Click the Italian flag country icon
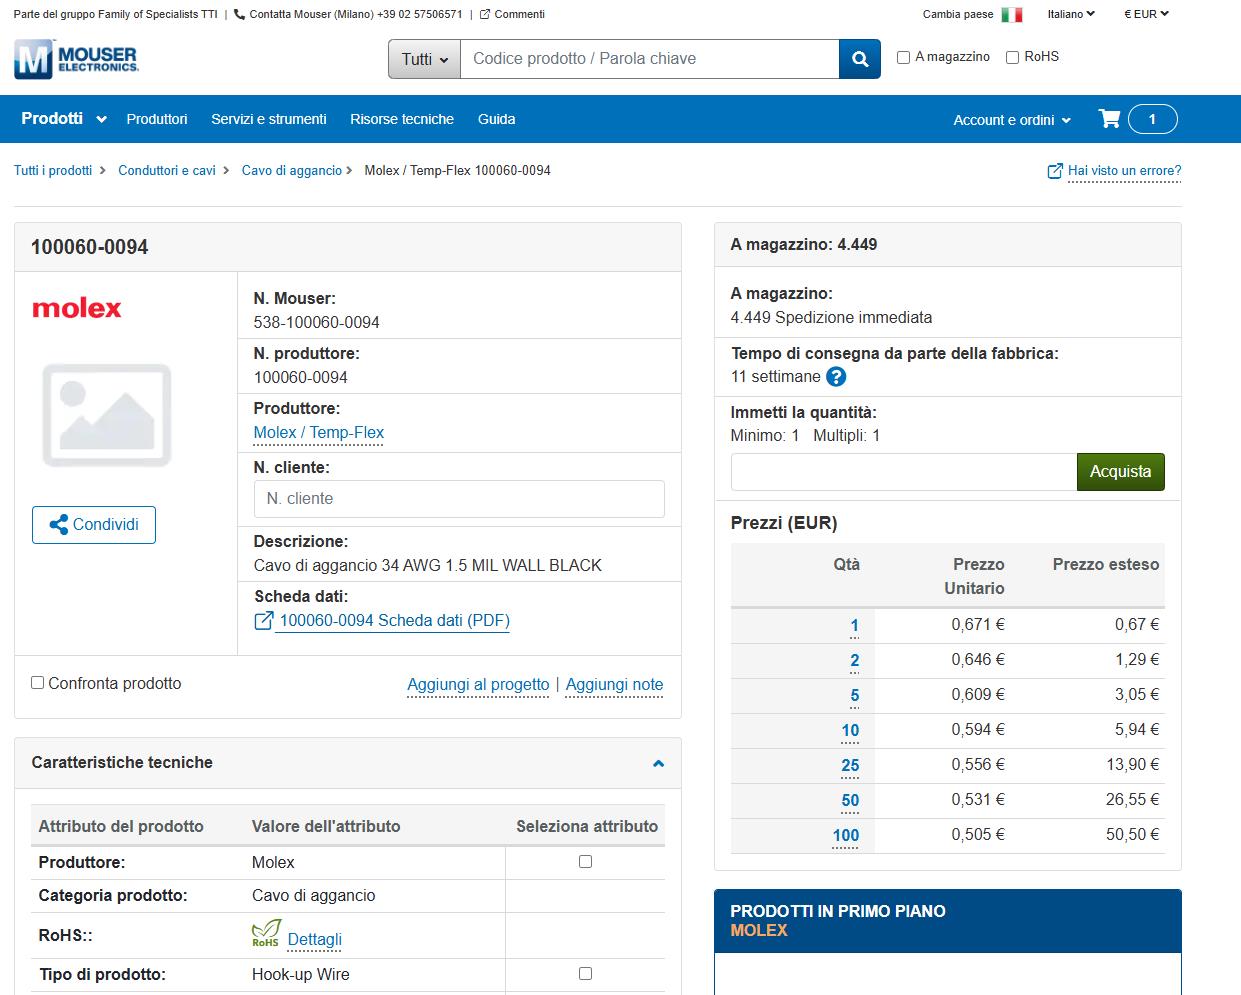Viewport: 1241px width, 995px height. pyautogui.click(x=1012, y=15)
